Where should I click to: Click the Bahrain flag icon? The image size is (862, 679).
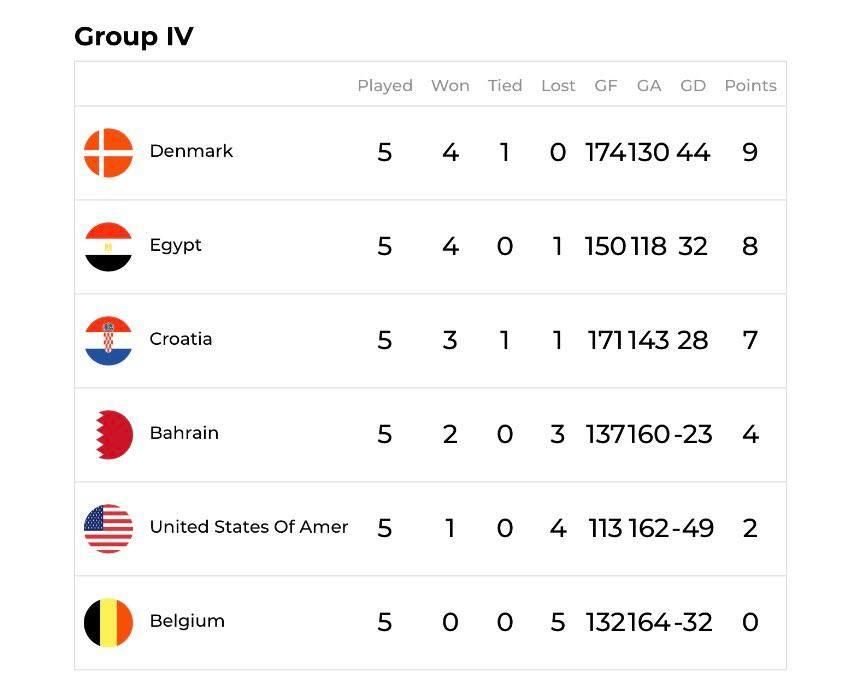click(114, 435)
